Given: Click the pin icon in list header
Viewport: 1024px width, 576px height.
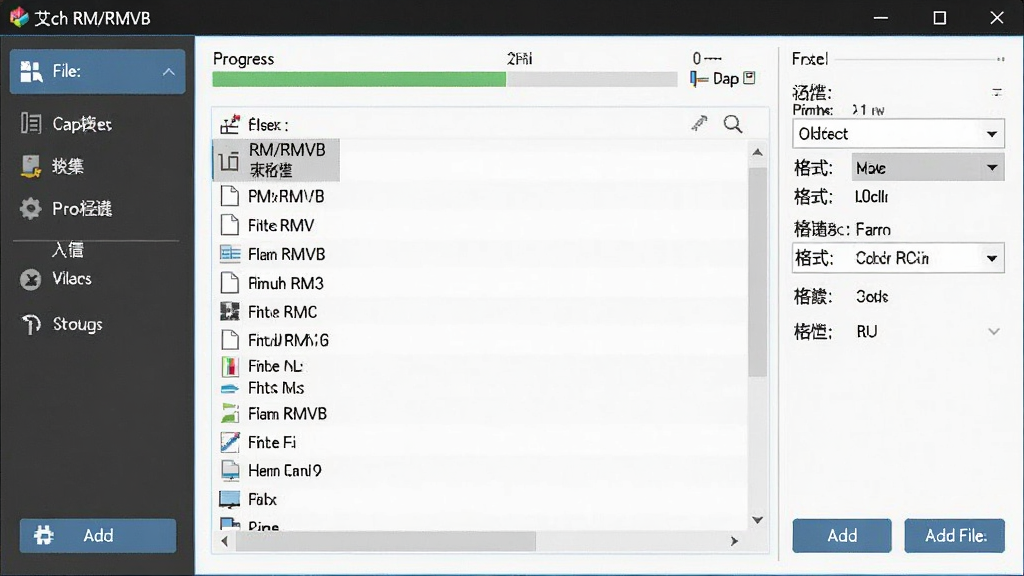Looking at the screenshot, I should tap(699, 123).
